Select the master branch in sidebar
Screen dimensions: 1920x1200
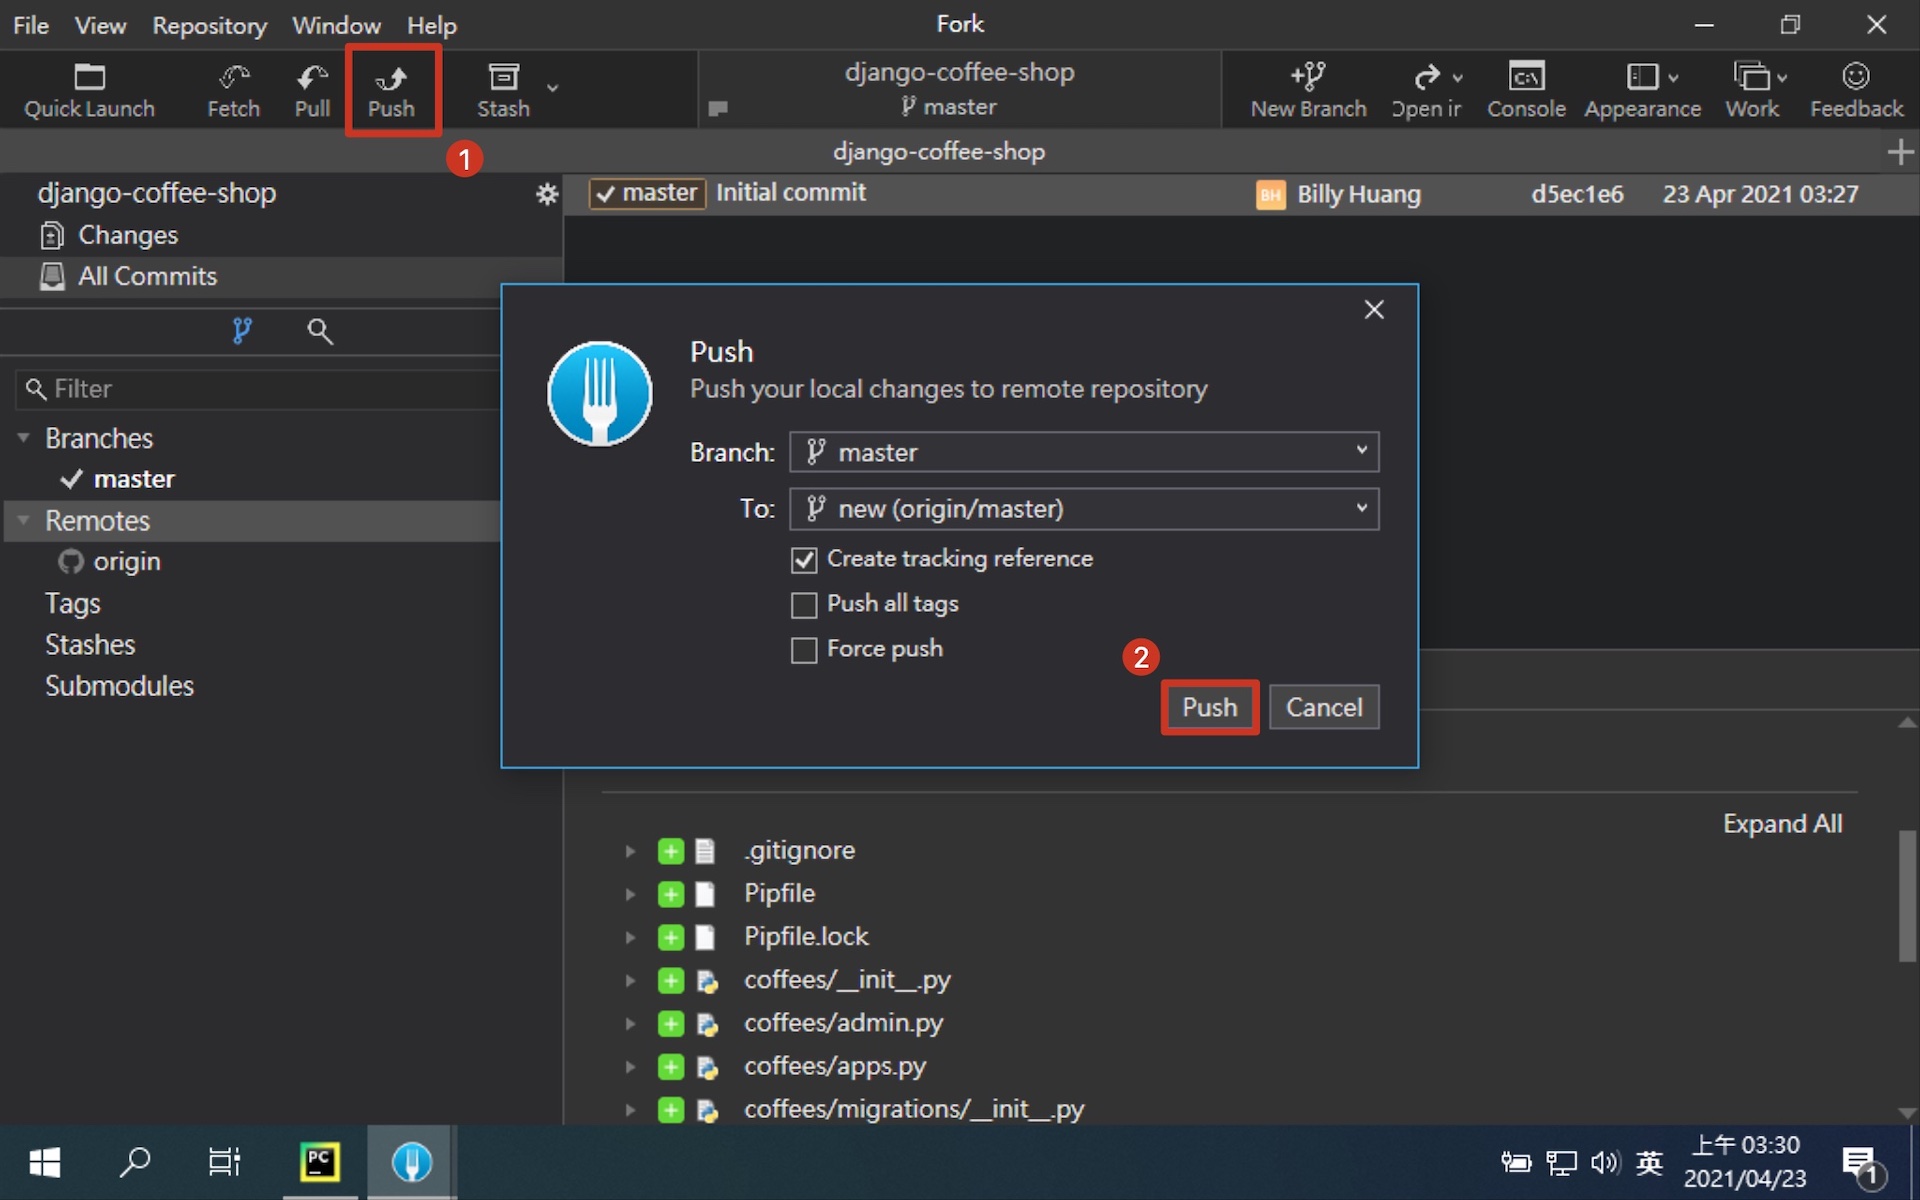click(x=134, y=479)
